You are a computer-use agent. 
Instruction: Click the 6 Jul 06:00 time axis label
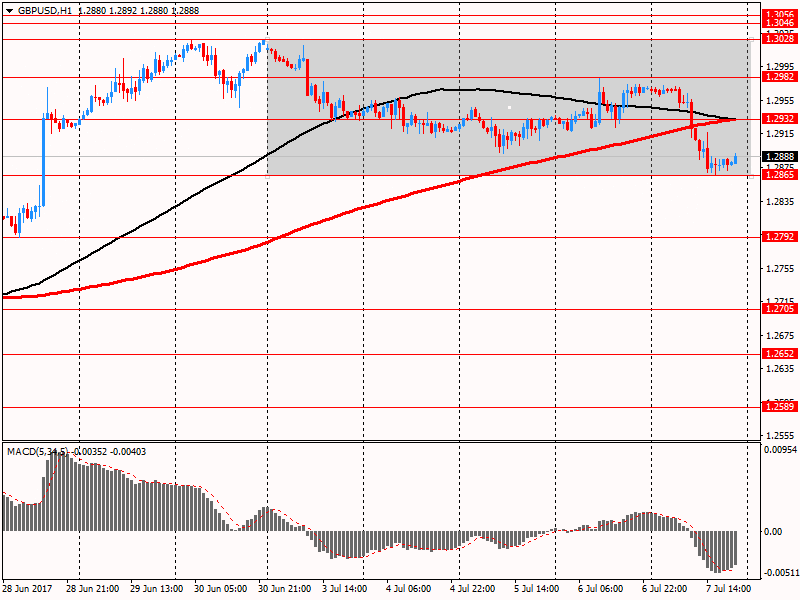[601, 588]
